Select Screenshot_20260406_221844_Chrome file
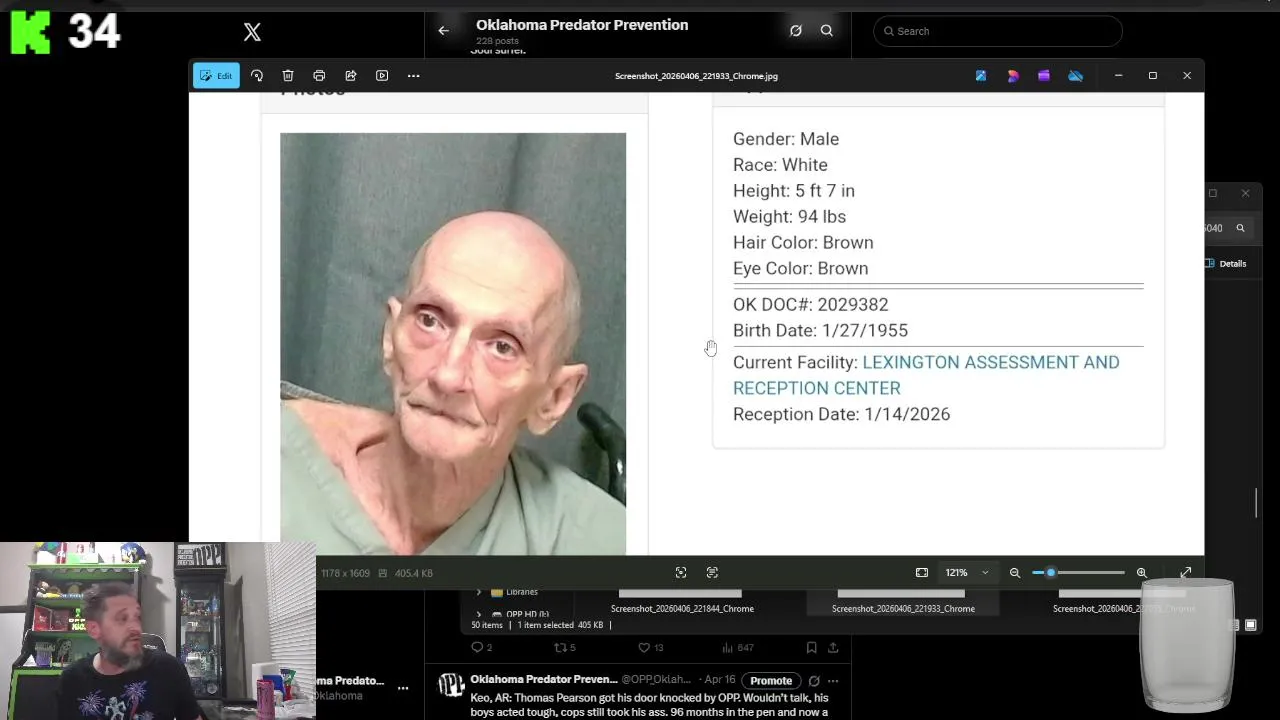 coord(682,608)
